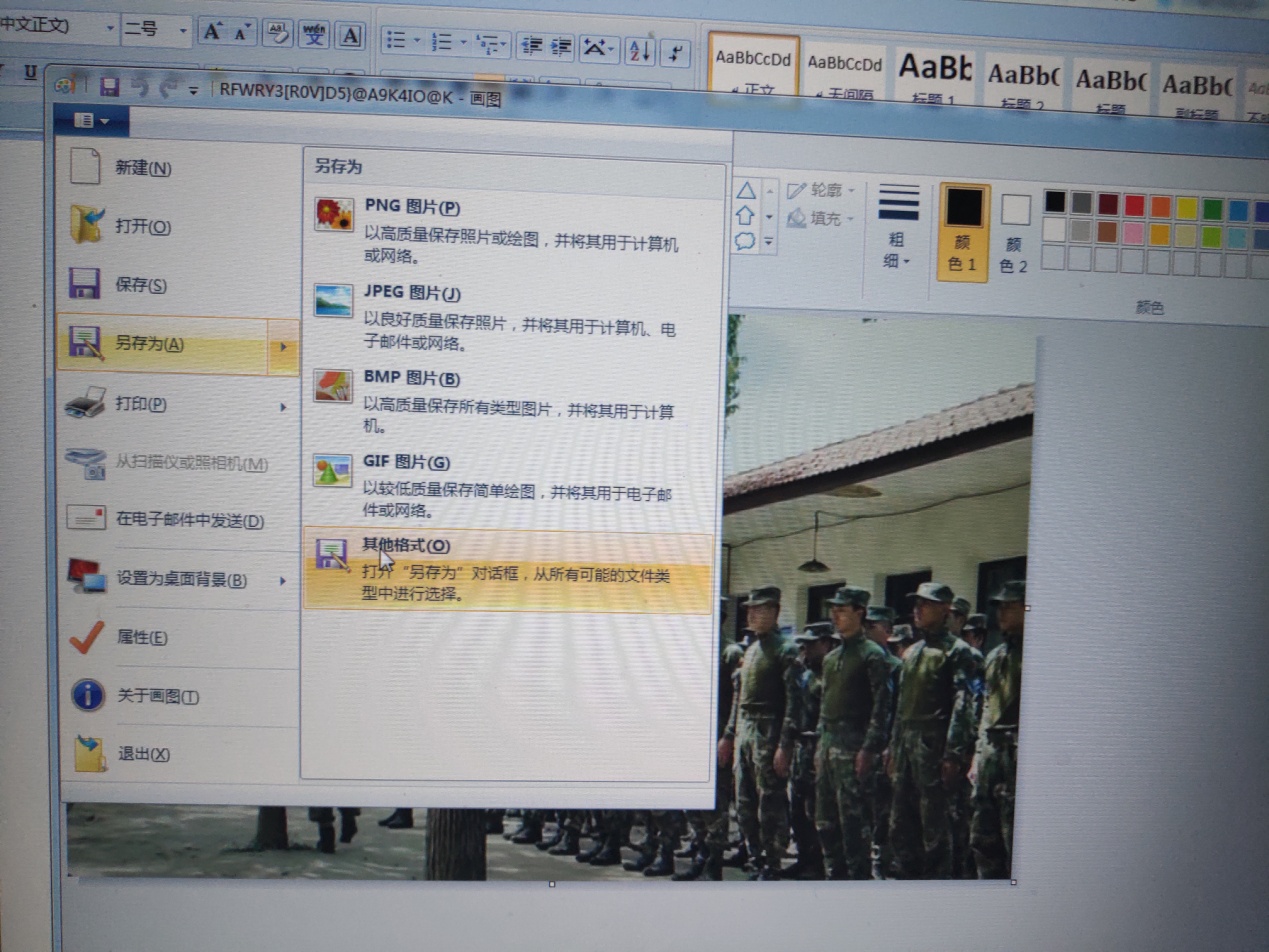Open 关于画图(T) About Paint

coord(179,696)
